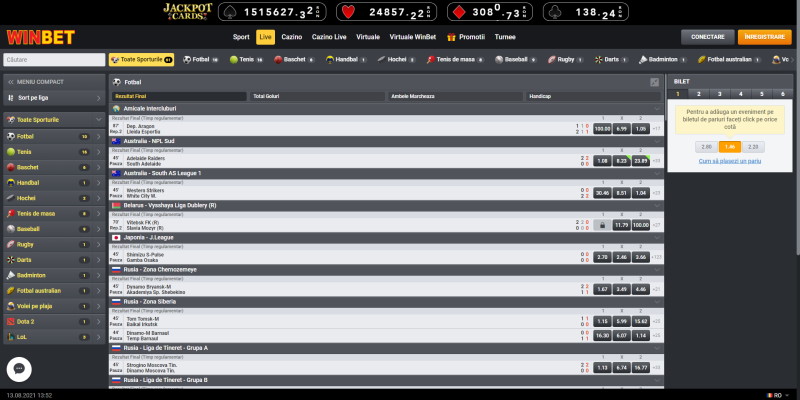The image size is (800, 400).
Task: Switch to Ambele Marcheaza market tab
Action: (456, 96)
